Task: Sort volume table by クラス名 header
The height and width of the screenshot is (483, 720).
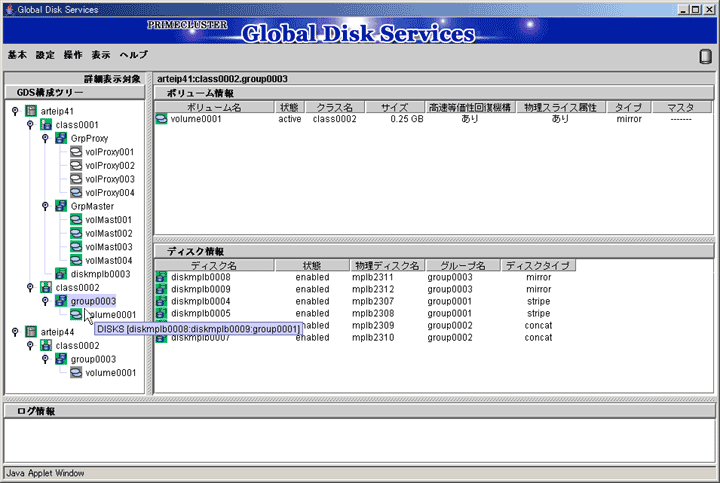Action: tap(335, 107)
